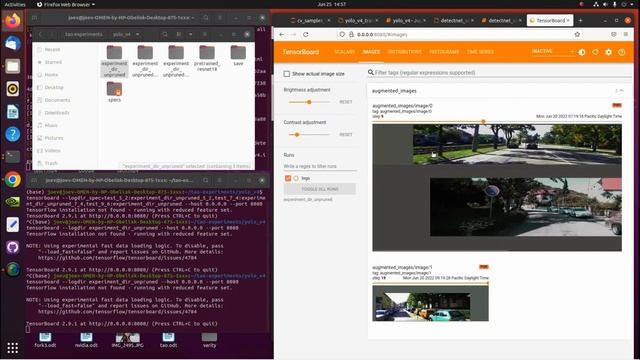This screenshot has width=640, height=360.
Task: Adjust the contrast slider handle
Action: point(297,135)
